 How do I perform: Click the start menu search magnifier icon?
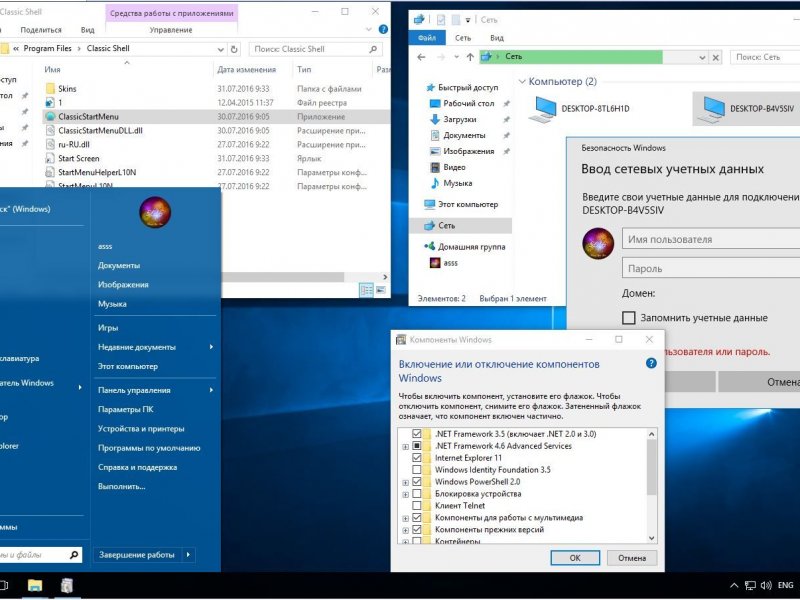tap(74, 555)
